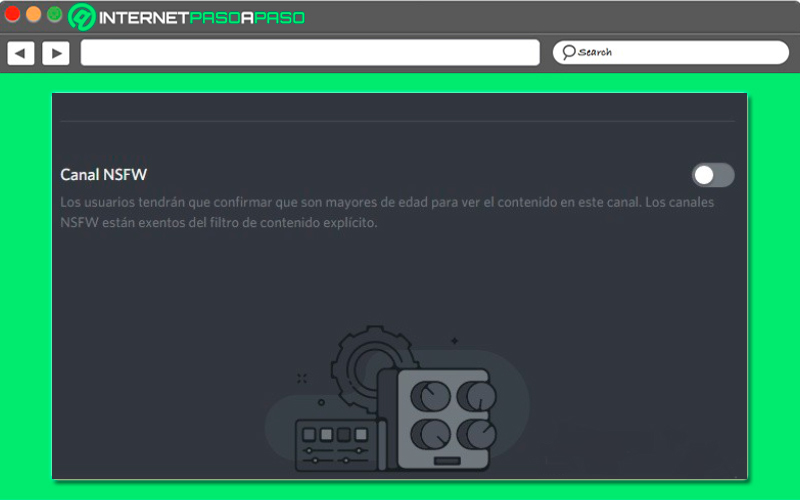This screenshot has width=800, height=500.
Task: Select the Canal NSFW heading text
Action: [104, 174]
